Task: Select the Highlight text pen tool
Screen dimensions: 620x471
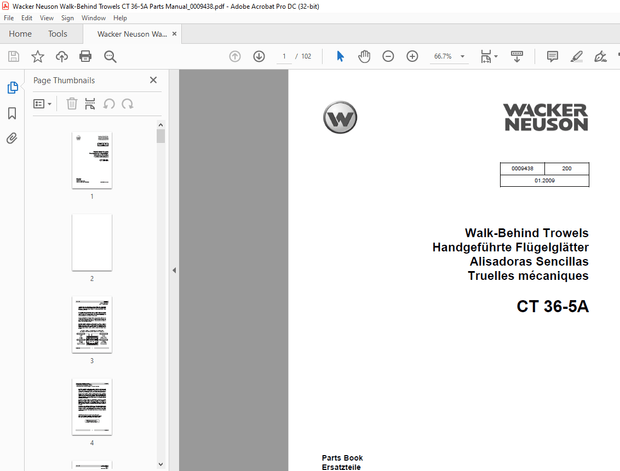Action: click(577, 57)
